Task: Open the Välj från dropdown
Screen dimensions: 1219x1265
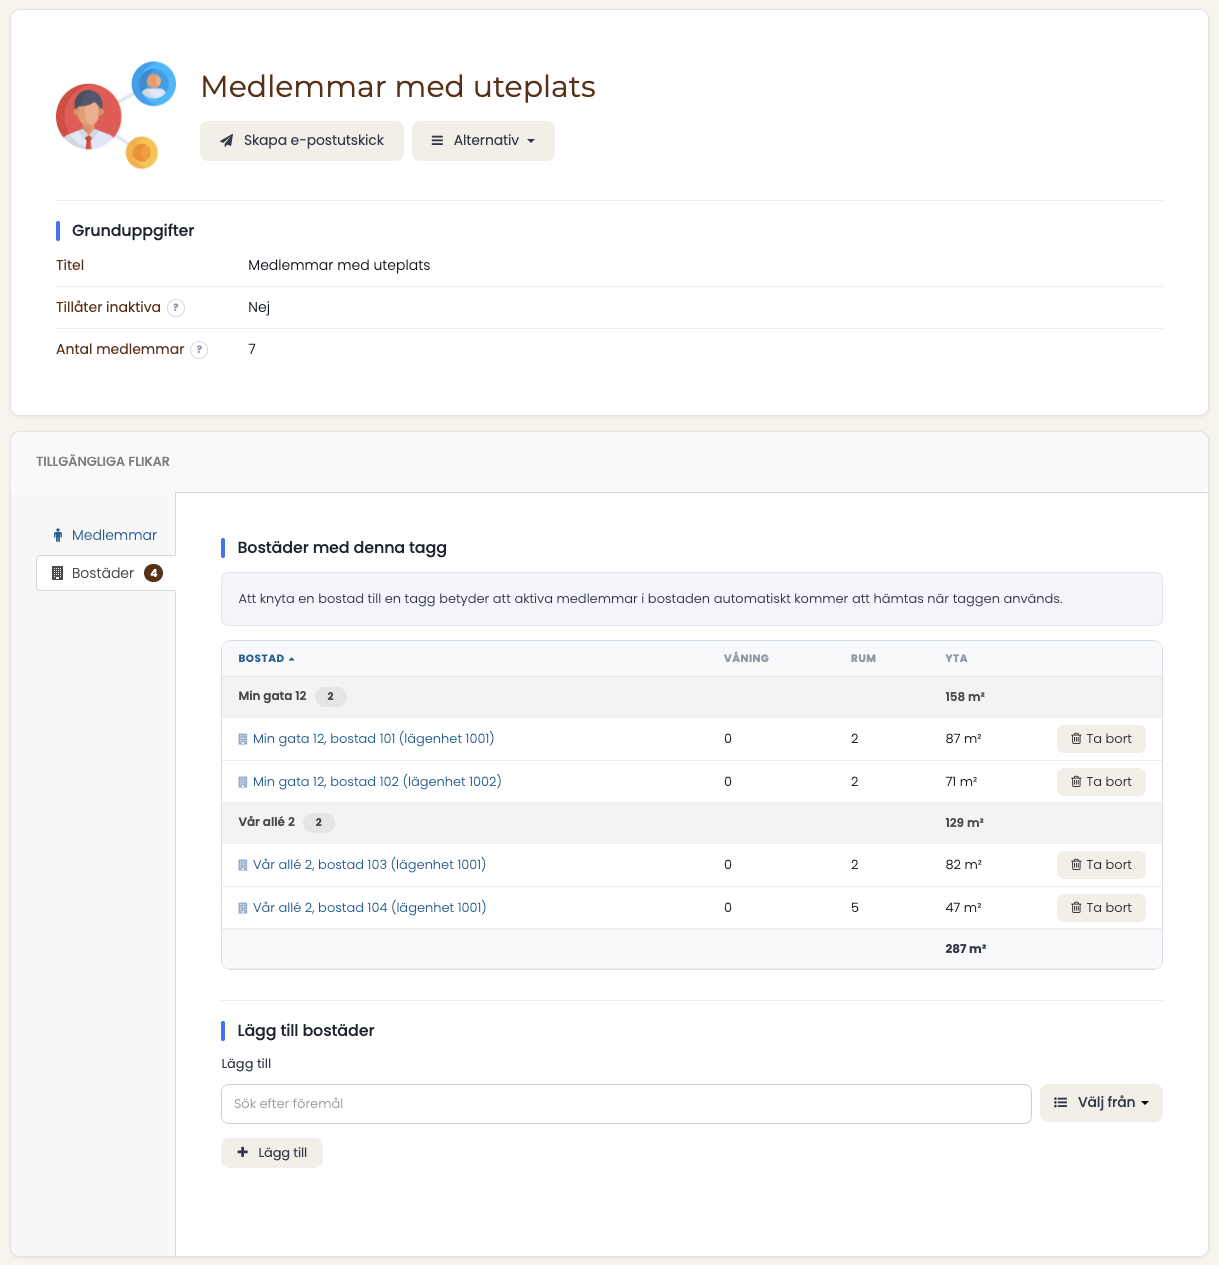Action: click(1101, 1103)
